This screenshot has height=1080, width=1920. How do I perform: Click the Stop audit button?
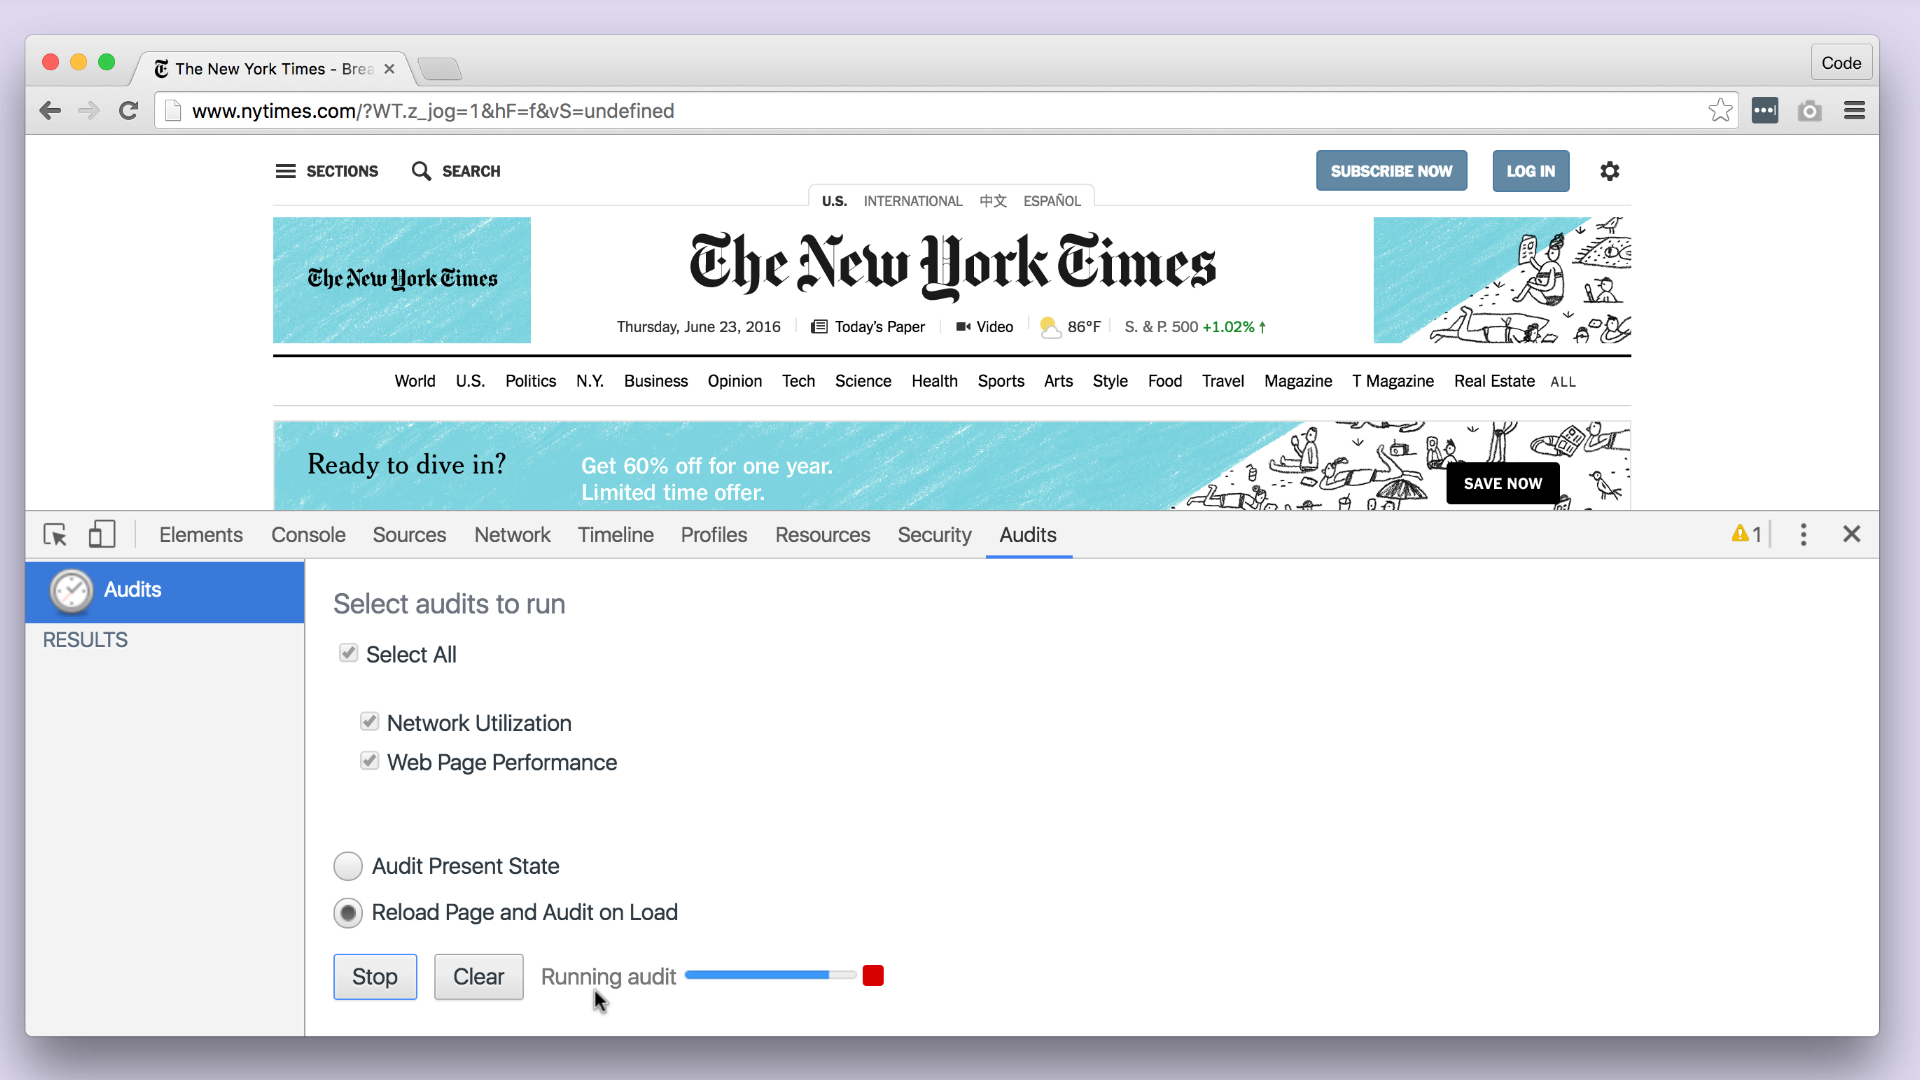[375, 977]
